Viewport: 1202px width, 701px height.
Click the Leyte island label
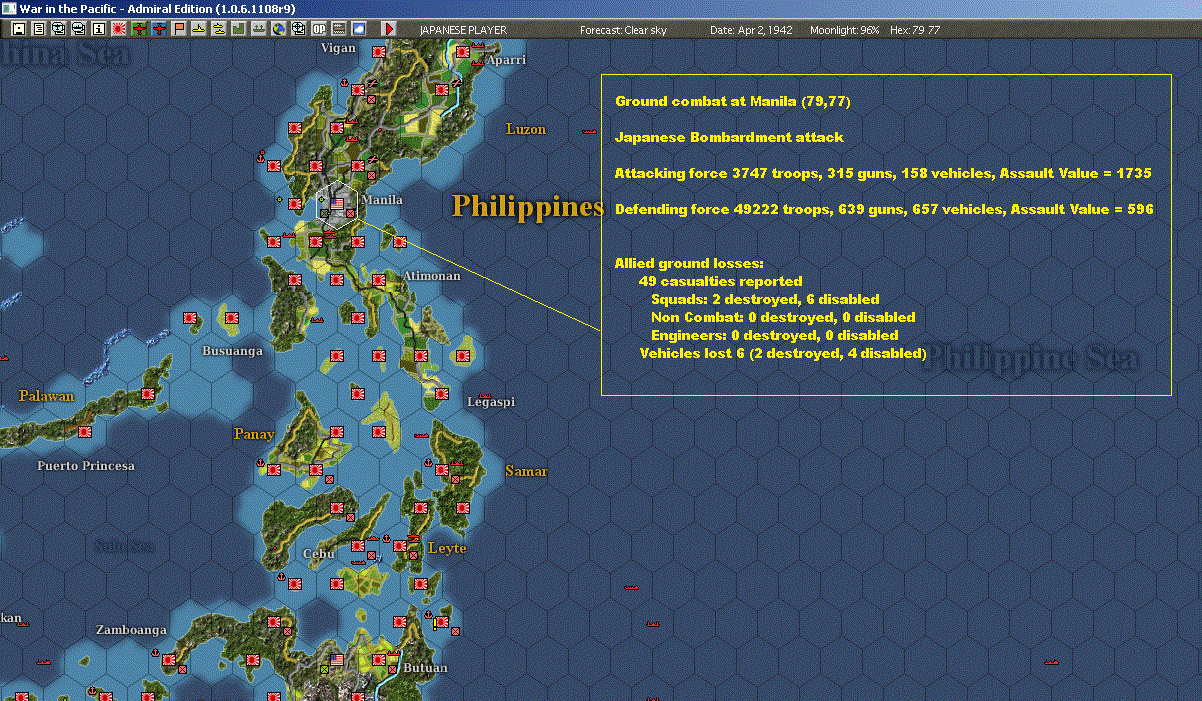tap(447, 548)
